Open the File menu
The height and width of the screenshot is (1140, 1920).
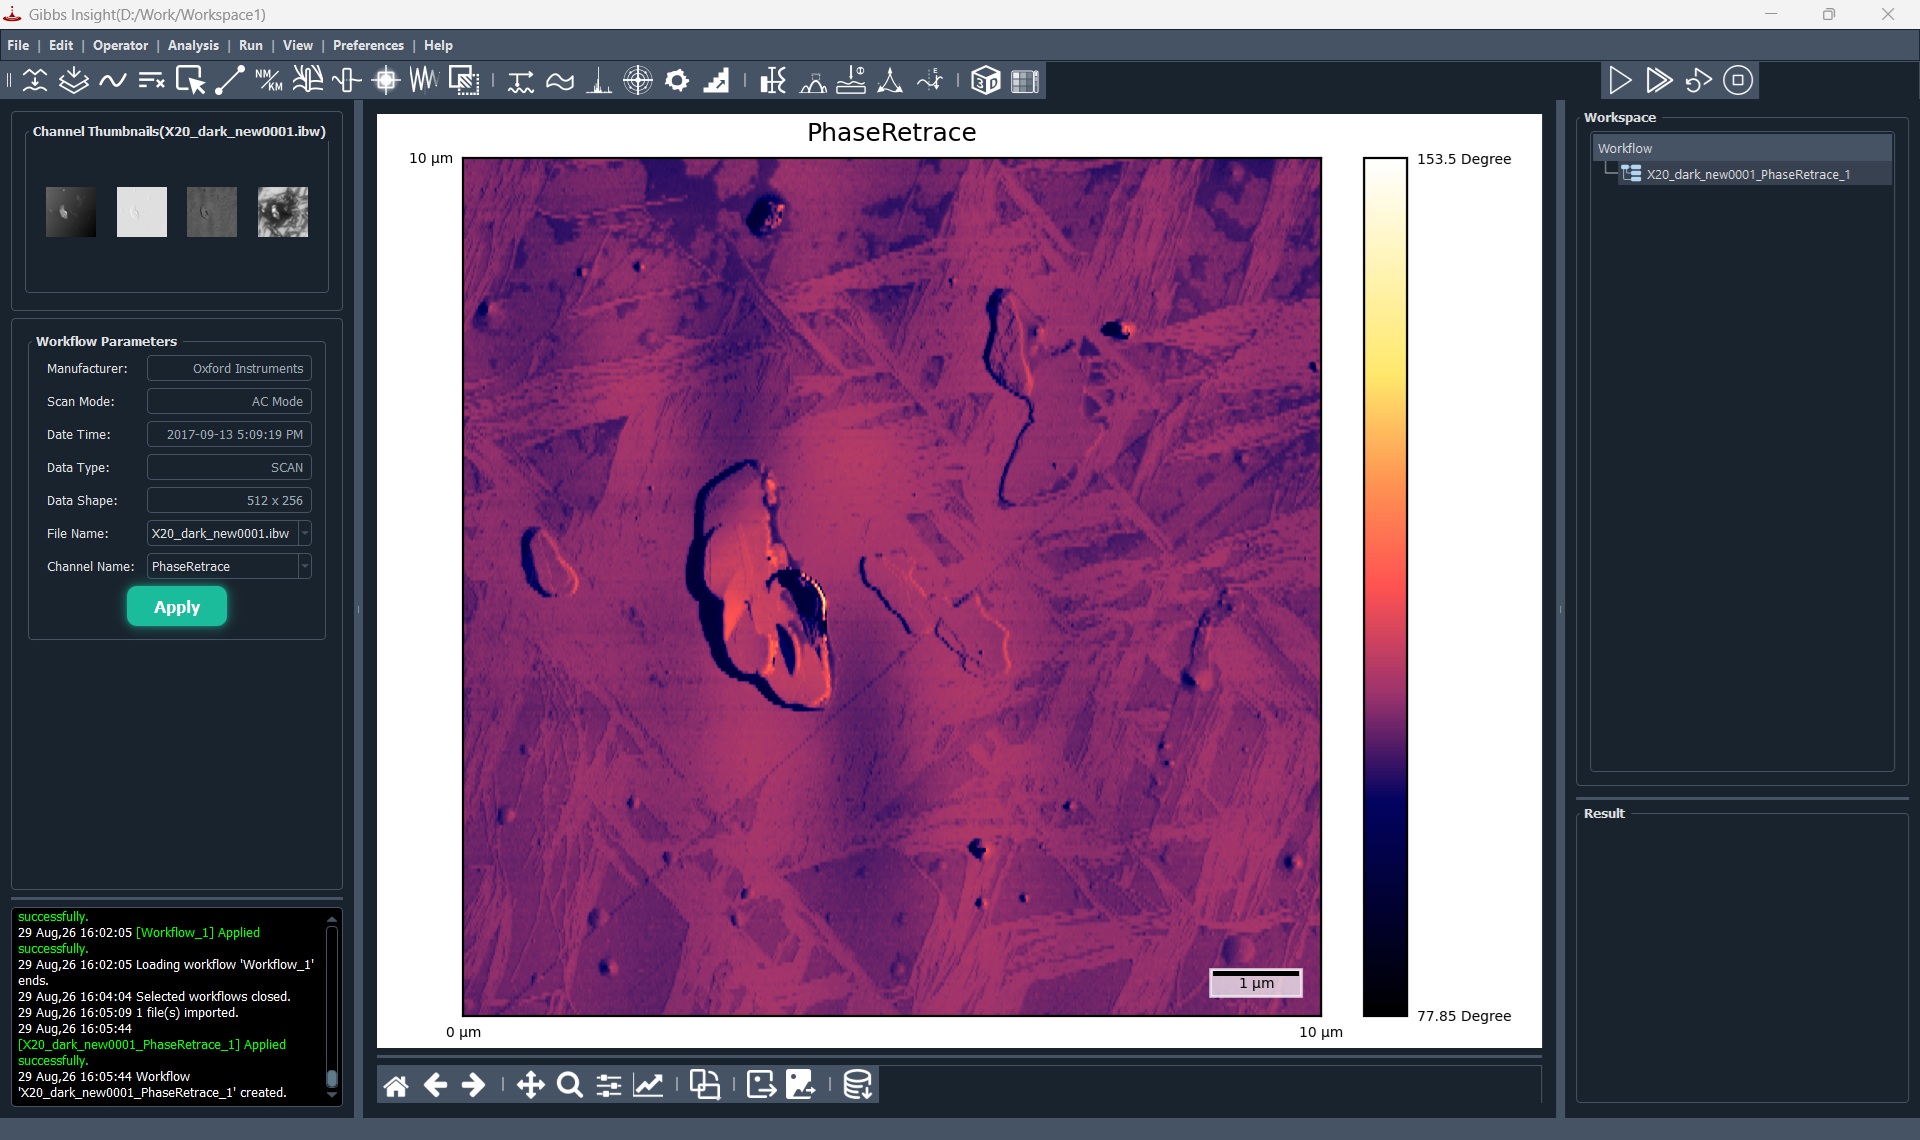point(18,45)
